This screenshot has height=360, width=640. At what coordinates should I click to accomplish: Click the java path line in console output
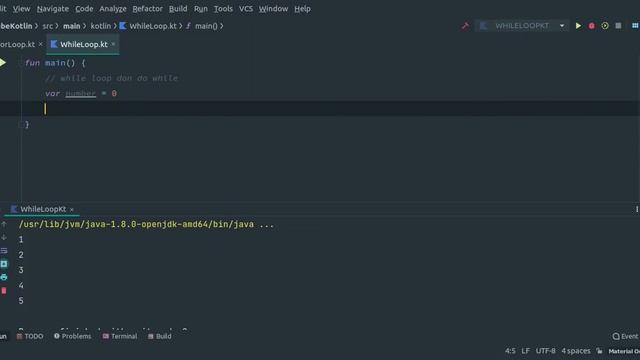click(x=146, y=224)
